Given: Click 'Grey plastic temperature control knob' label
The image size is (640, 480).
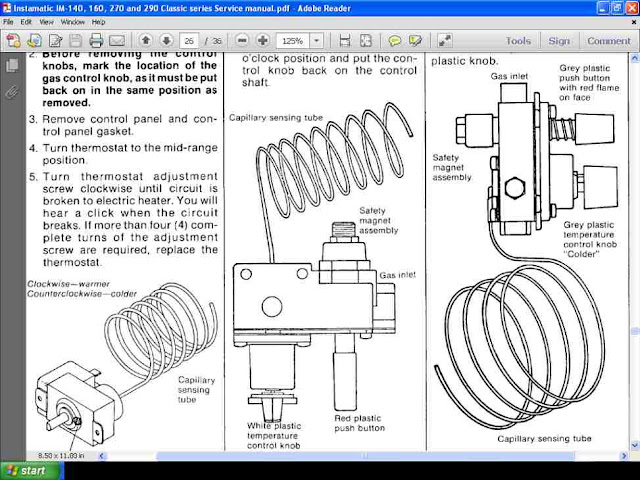Looking at the screenshot, I should (590, 240).
